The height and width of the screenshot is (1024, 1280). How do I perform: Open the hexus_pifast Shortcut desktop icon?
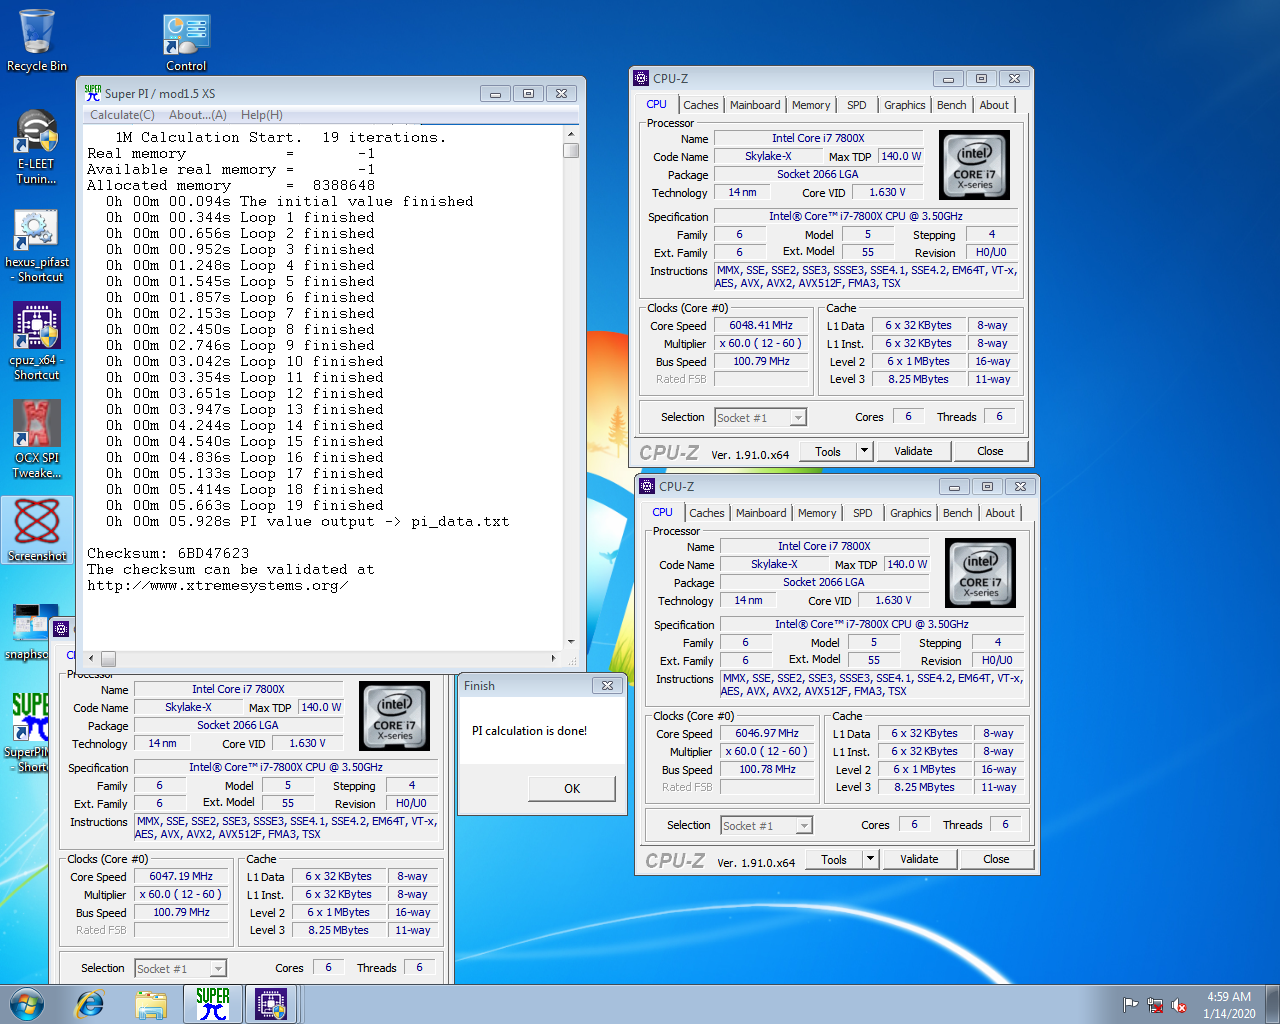click(37, 245)
